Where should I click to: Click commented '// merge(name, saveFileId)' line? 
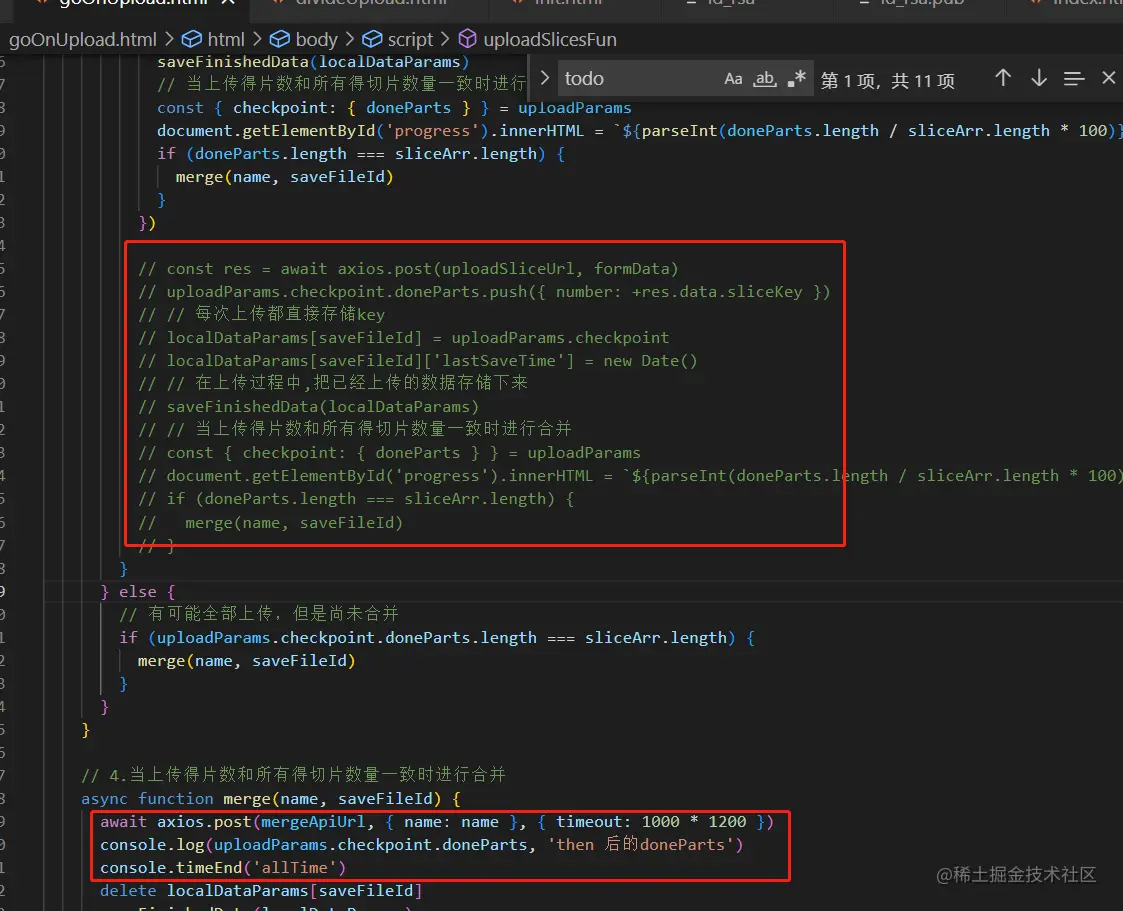pyautogui.click(x=271, y=523)
